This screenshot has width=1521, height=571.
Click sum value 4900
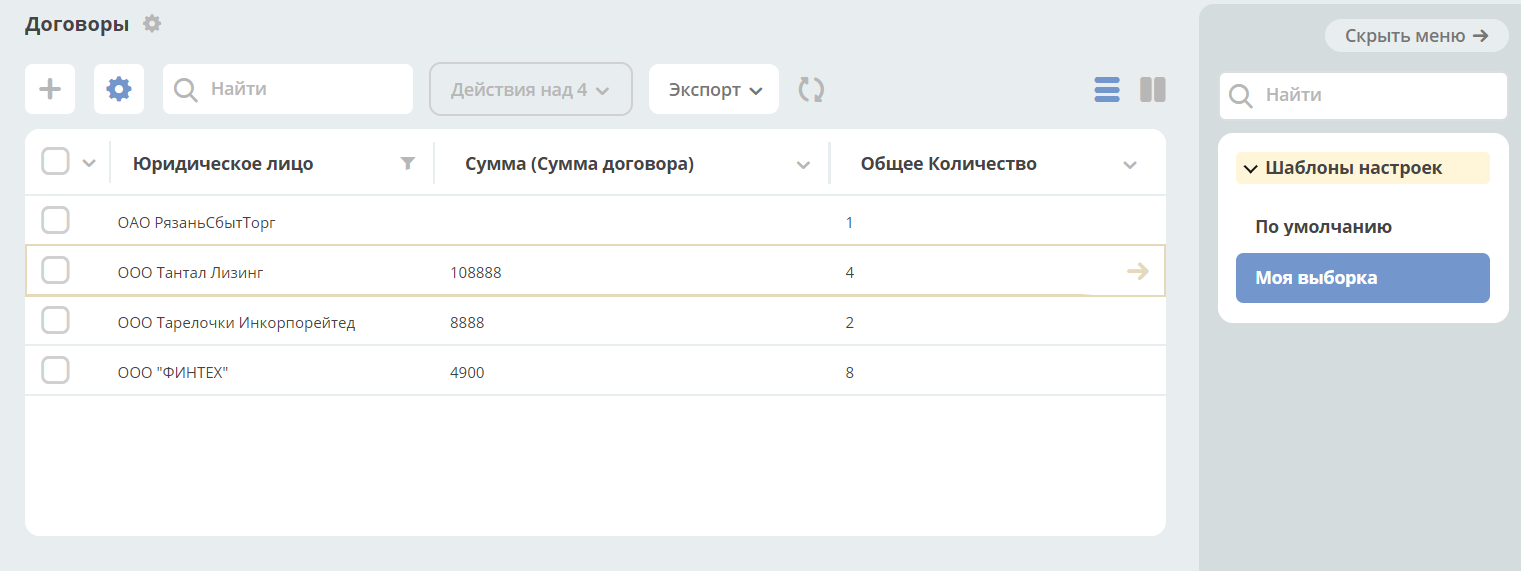tap(467, 372)
